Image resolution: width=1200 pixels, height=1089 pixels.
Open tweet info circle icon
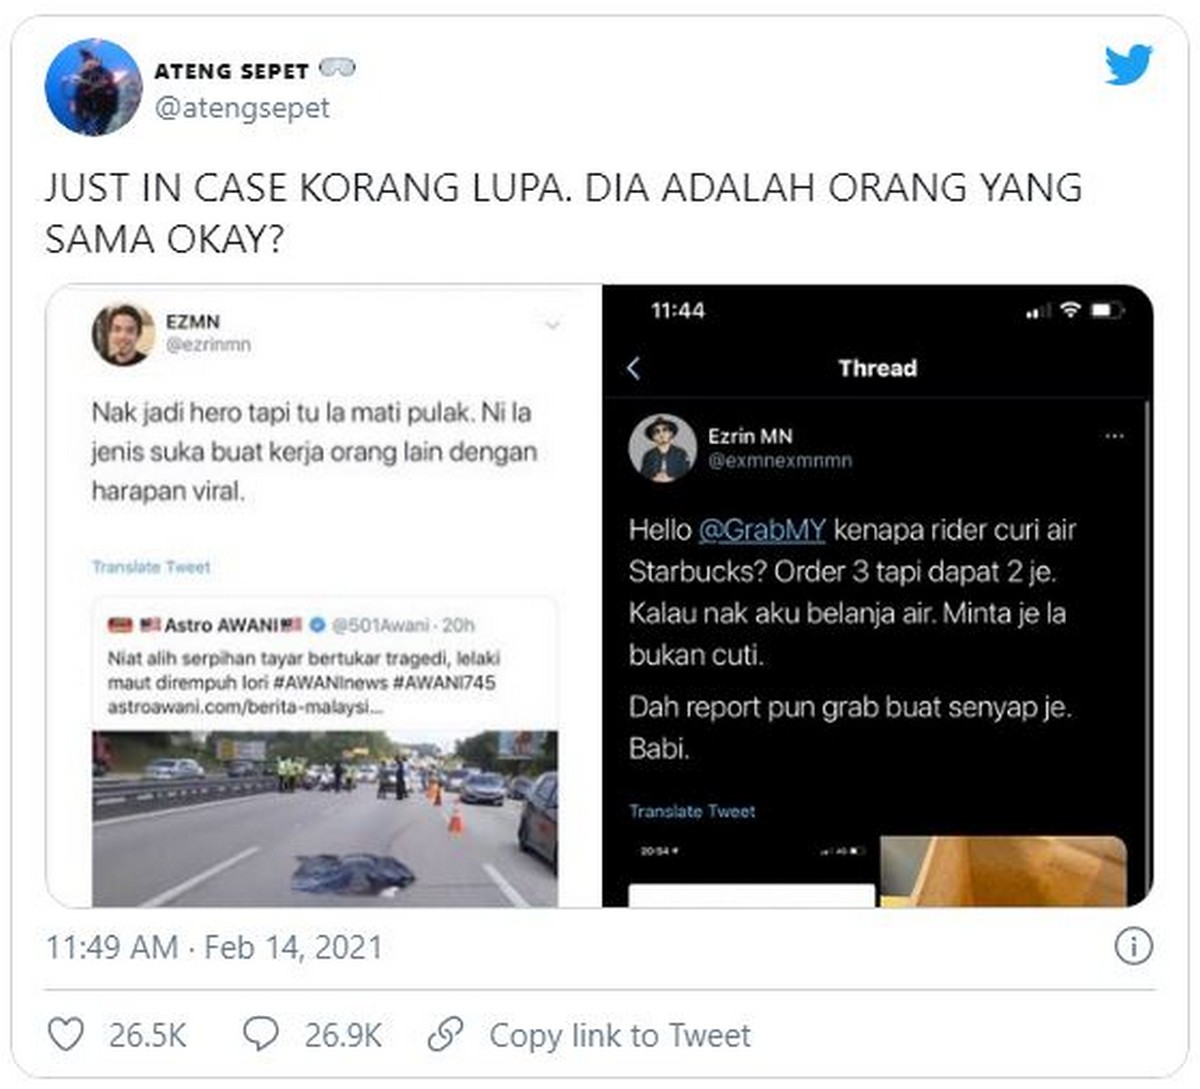1133,946
